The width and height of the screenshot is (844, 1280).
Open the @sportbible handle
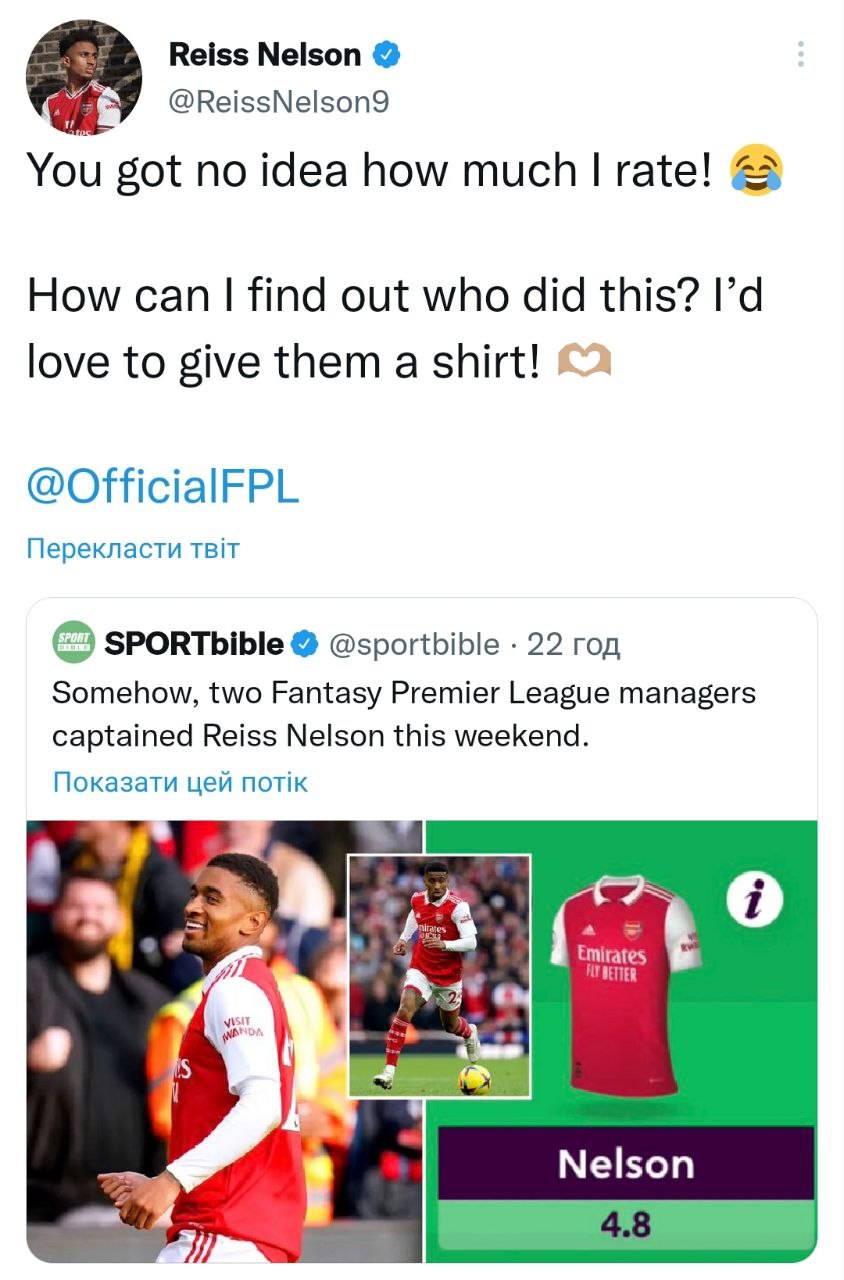[x=415, y=645]
